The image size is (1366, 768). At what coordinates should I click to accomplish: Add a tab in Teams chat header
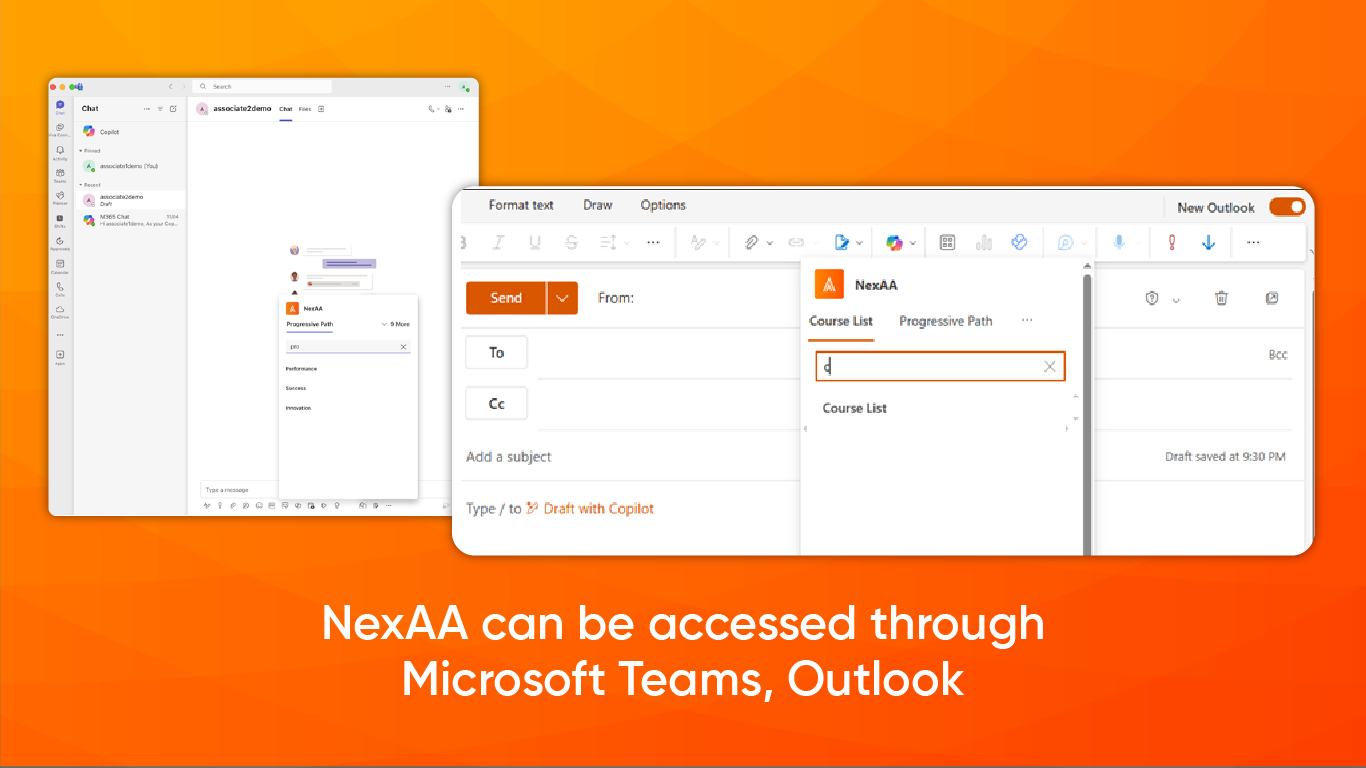(x=321, y=109)
